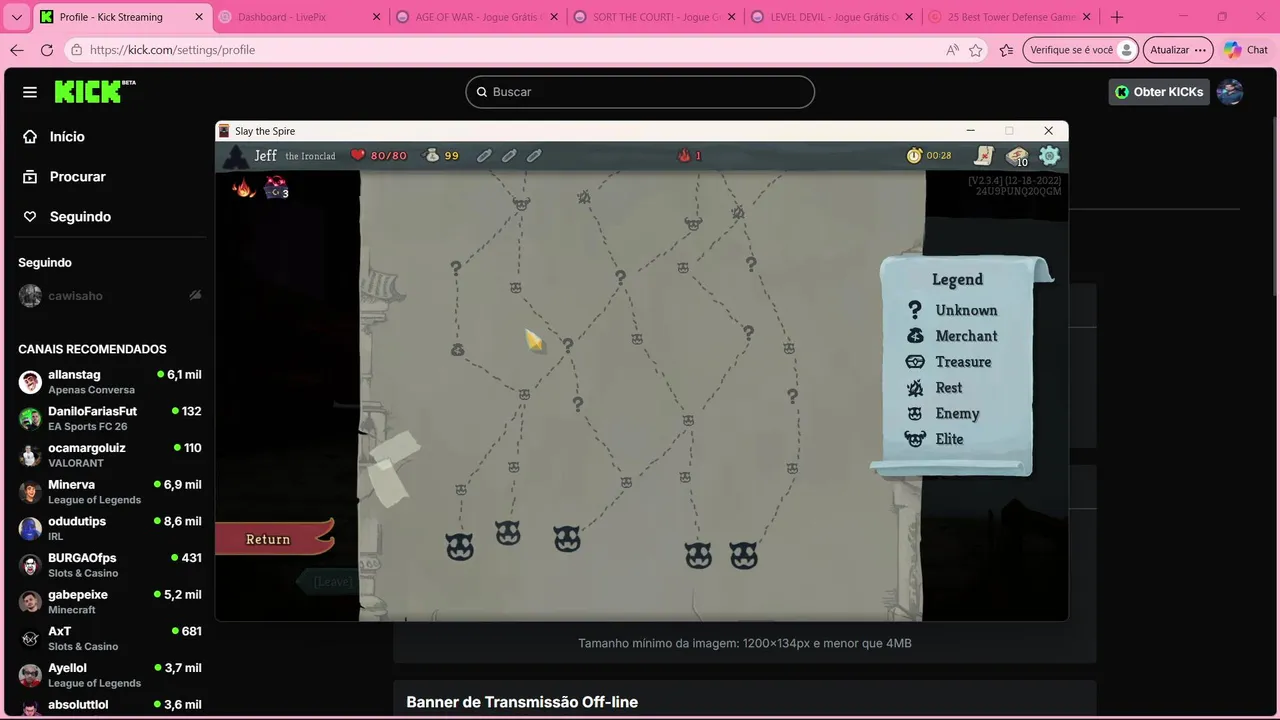1280x720 pixels.
Task: Click the floor flame indicator showing 1
Action: pos(684,155)
